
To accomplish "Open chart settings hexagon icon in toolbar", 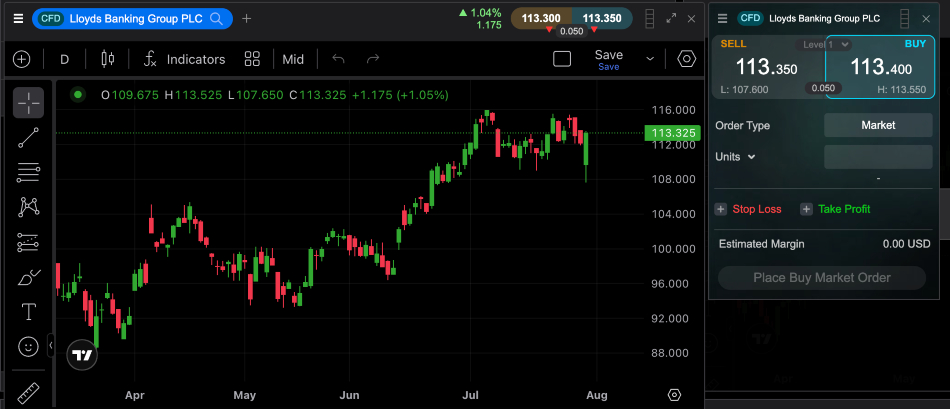I will click(686, 59).
